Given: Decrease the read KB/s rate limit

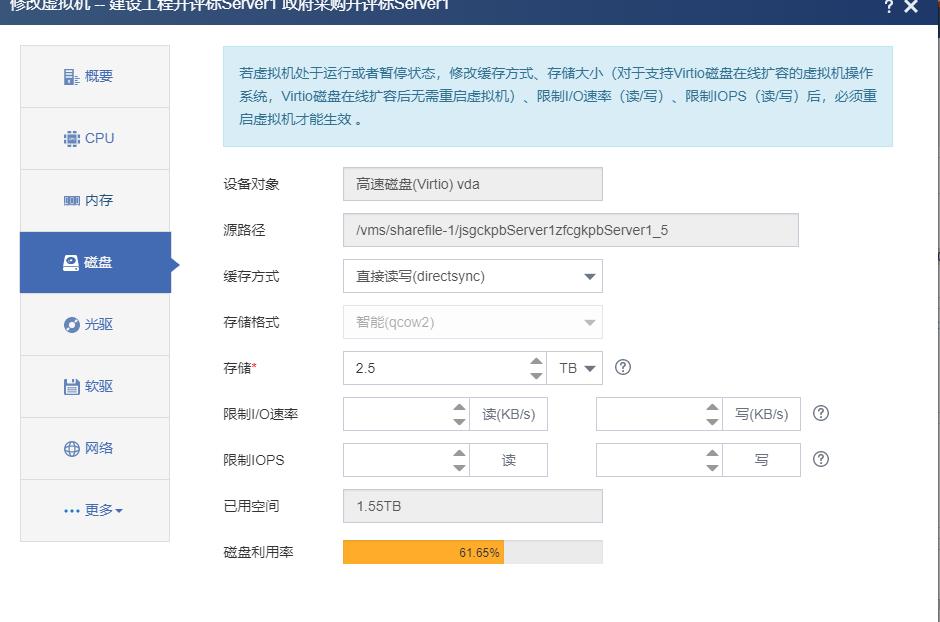Looking at the screenshot, I should pos(459,422).
